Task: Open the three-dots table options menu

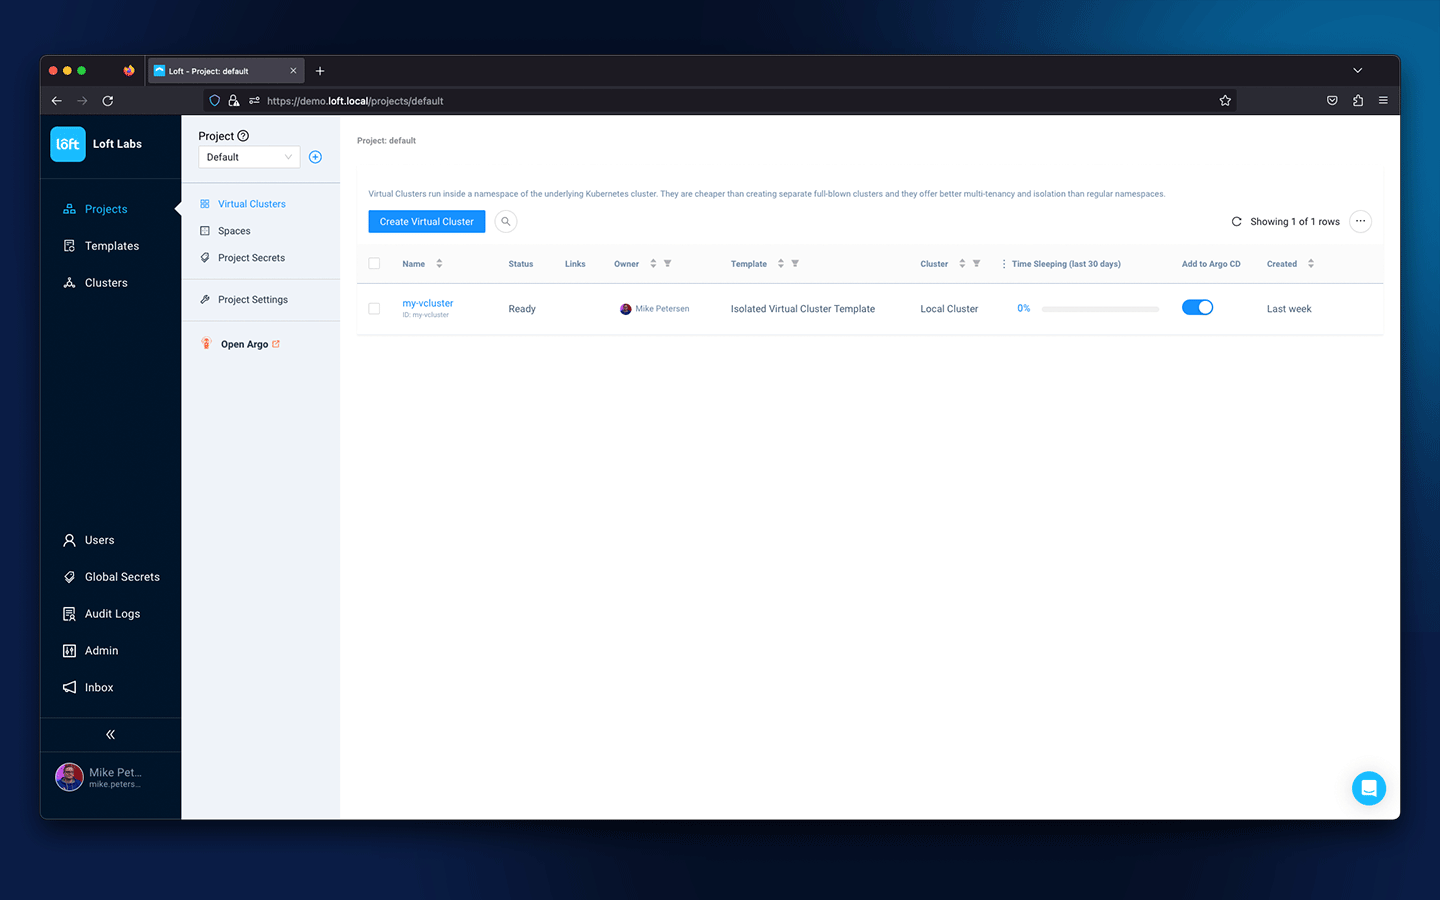Action: 1360,222
